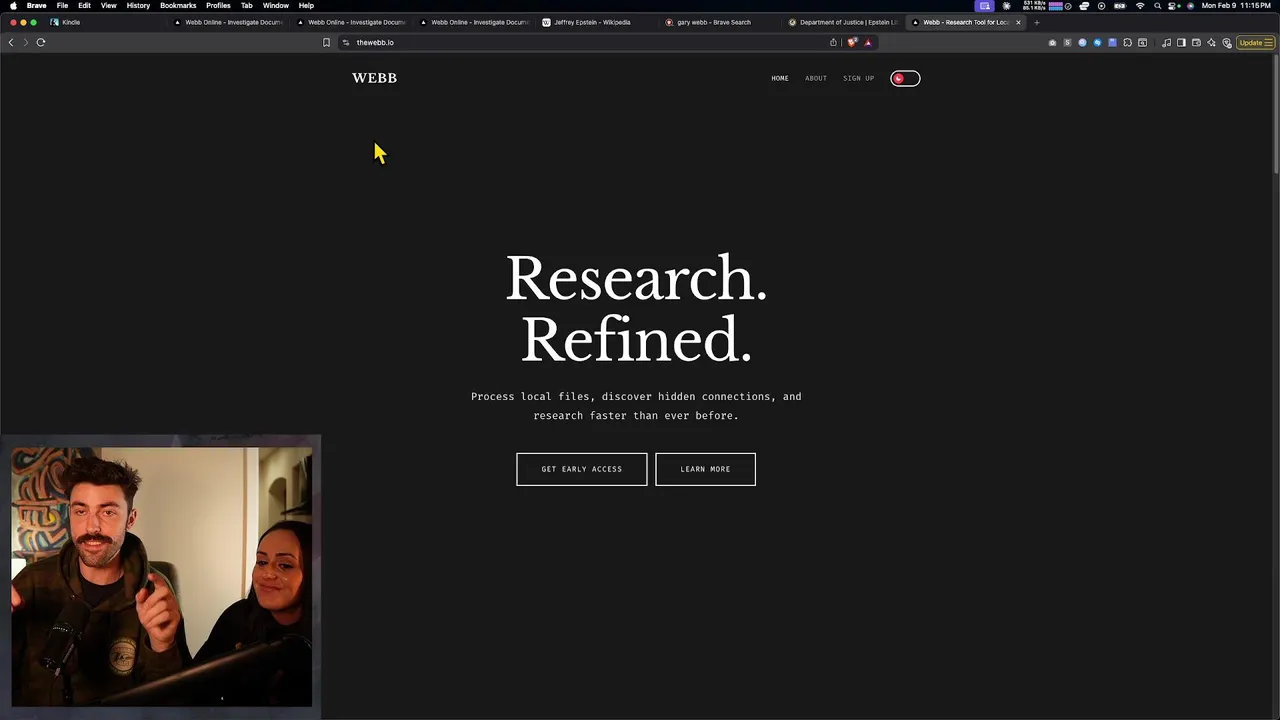Open the Brave application menu

coord(37,6)
